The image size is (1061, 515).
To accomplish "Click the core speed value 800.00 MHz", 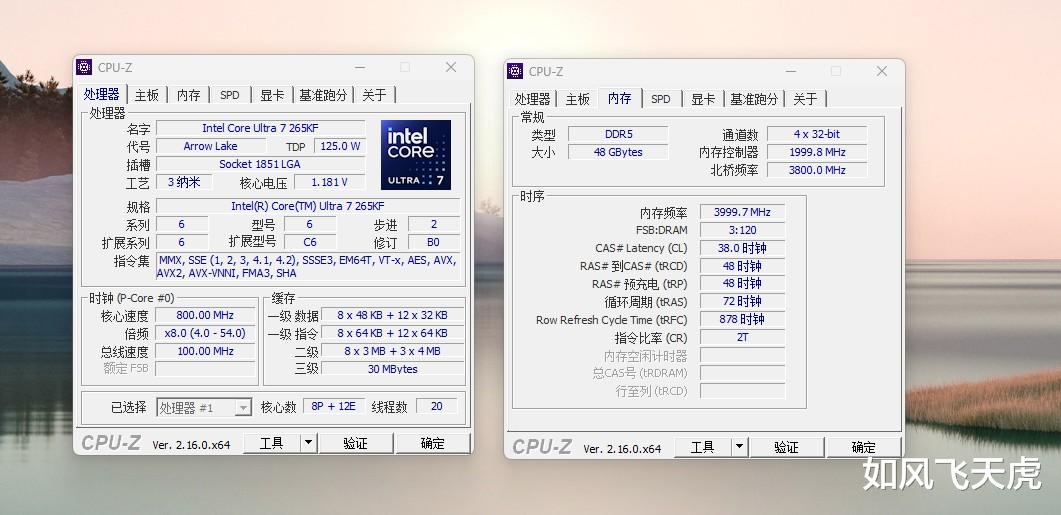I will (205, 315).
